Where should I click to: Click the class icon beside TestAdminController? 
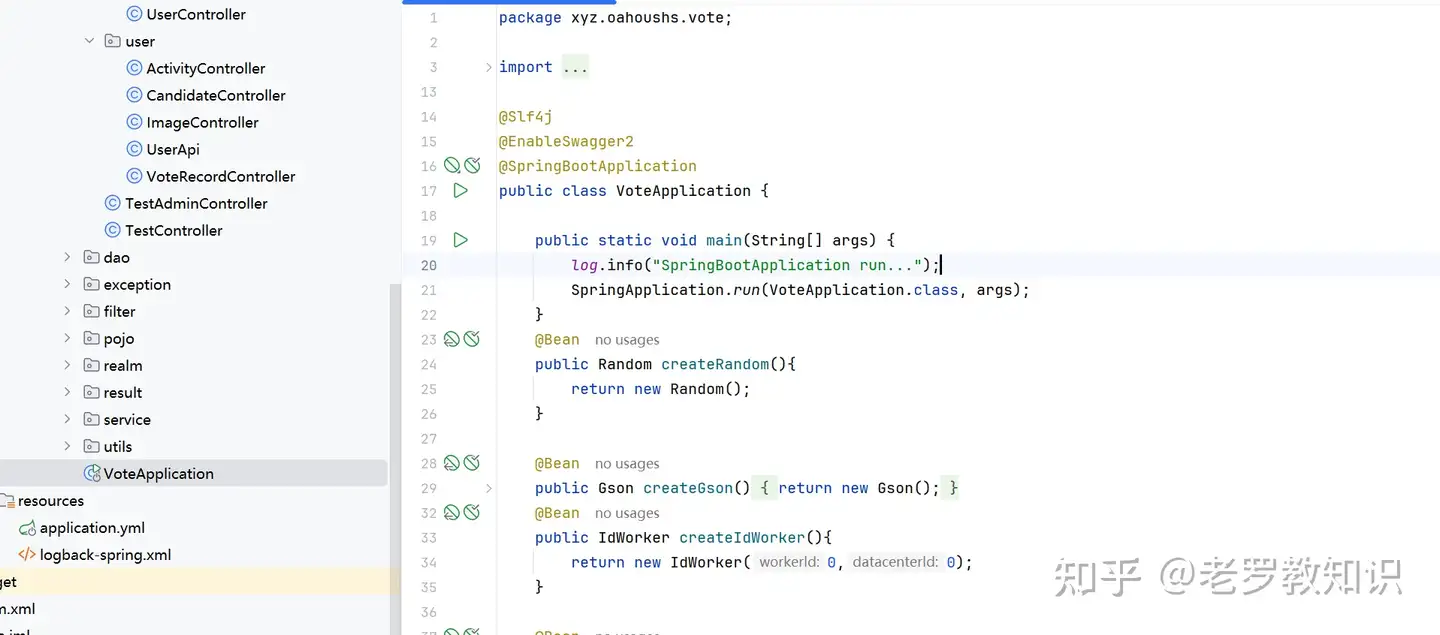(113, 203)
